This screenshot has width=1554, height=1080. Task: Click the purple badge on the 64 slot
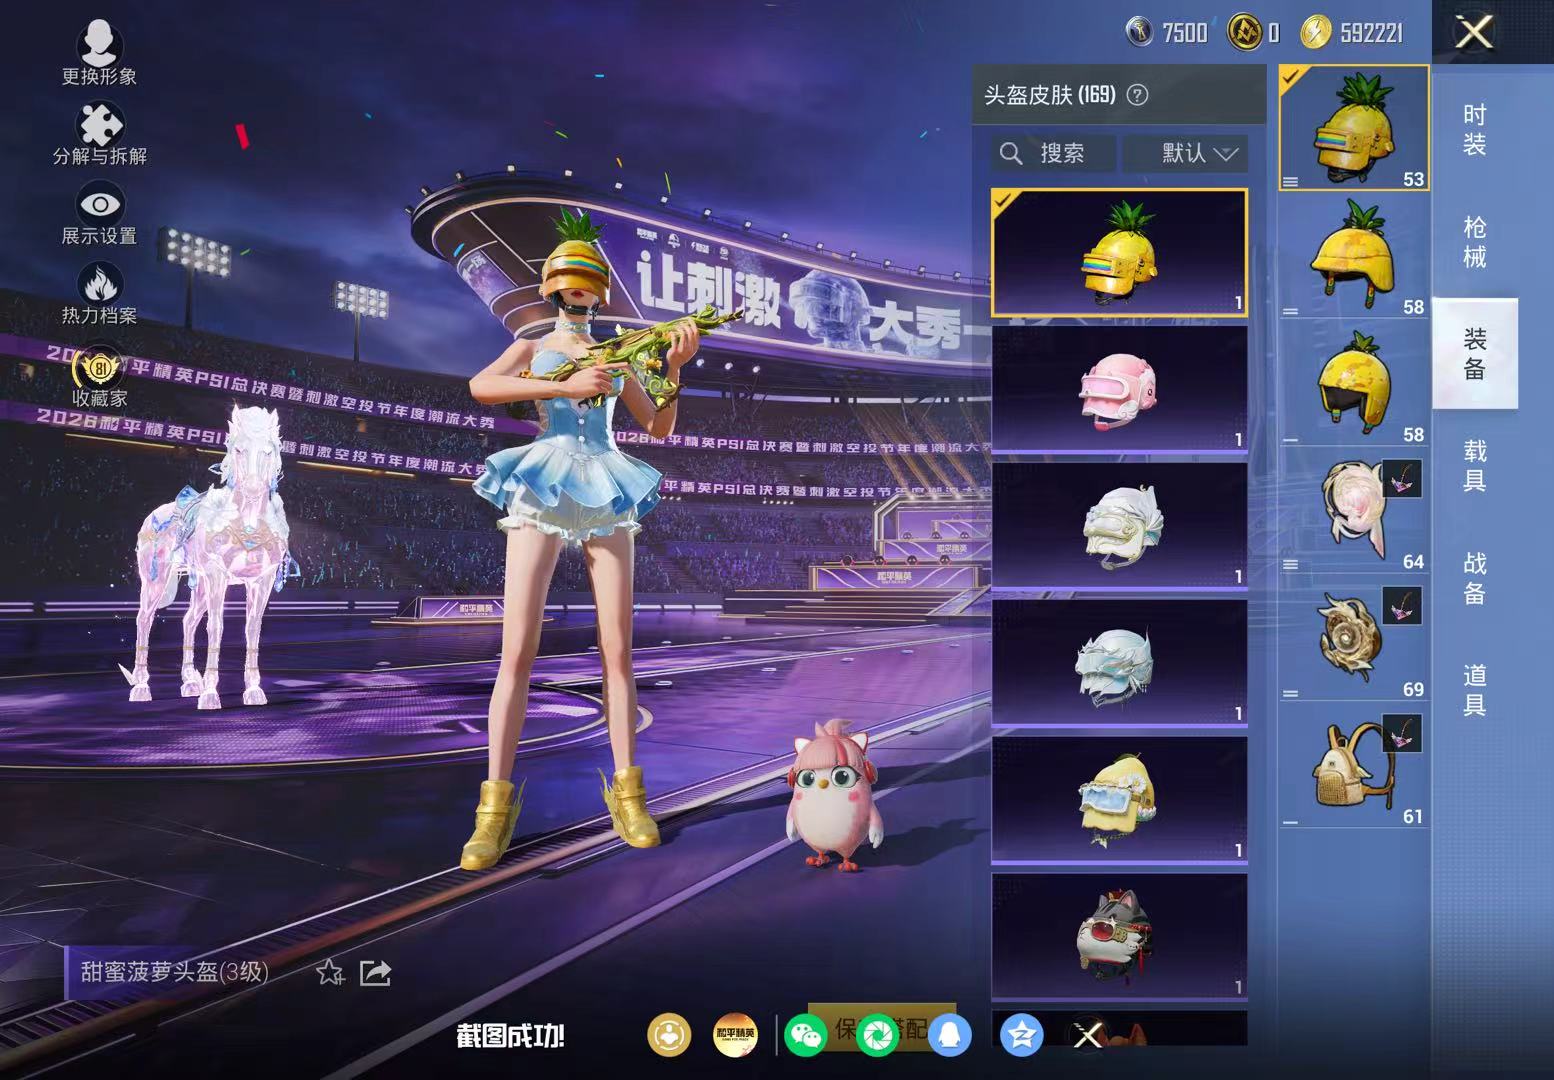(x=1402, y=478)
